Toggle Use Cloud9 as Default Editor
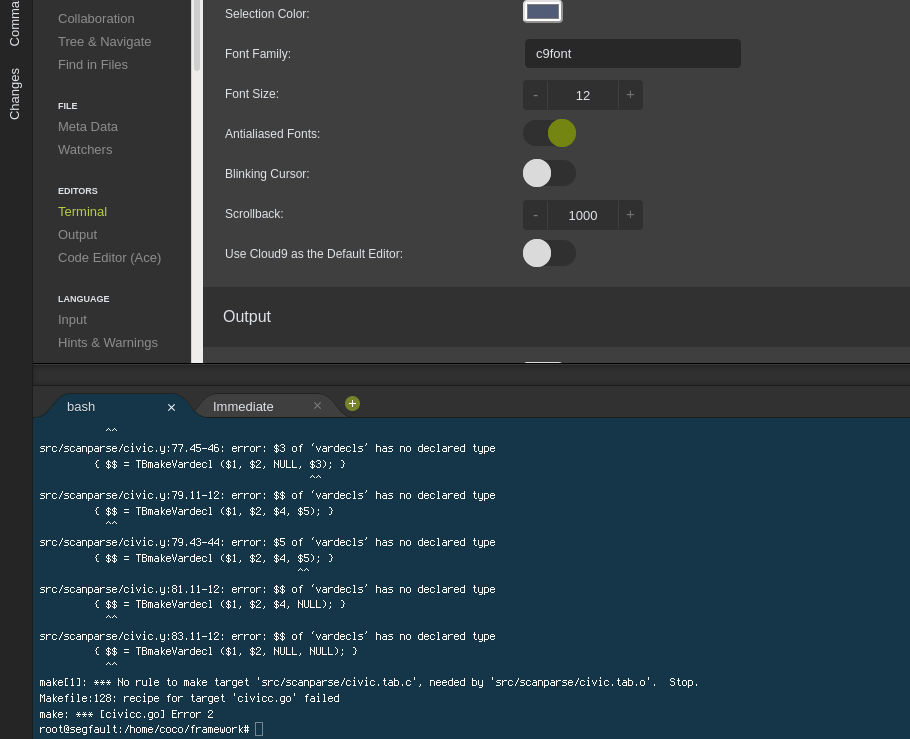The height and width of the screenshot is (739, 910). pyautogui.click(x=549, y=253)
